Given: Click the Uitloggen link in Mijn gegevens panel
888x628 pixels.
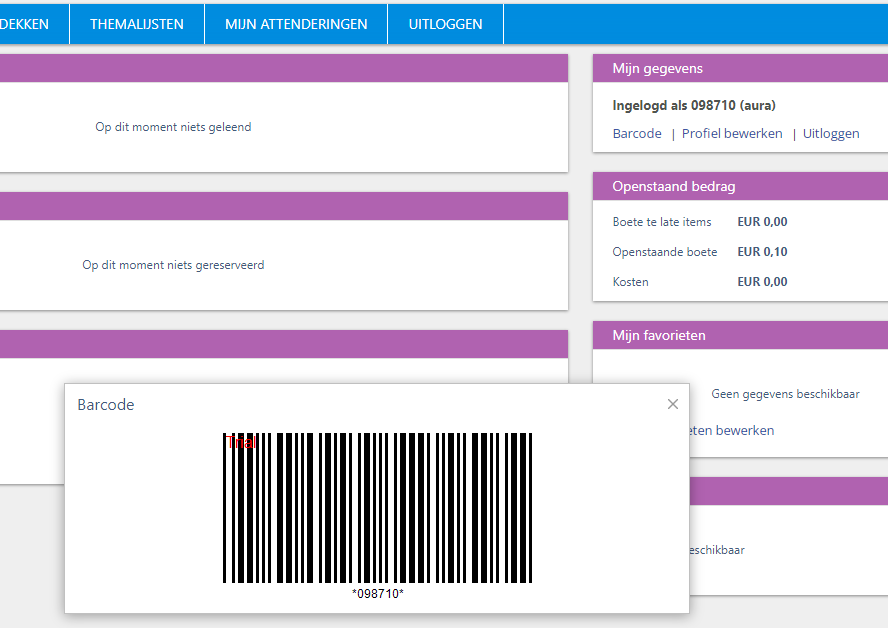Looking at the screenshot, I should tap(831, 133).
